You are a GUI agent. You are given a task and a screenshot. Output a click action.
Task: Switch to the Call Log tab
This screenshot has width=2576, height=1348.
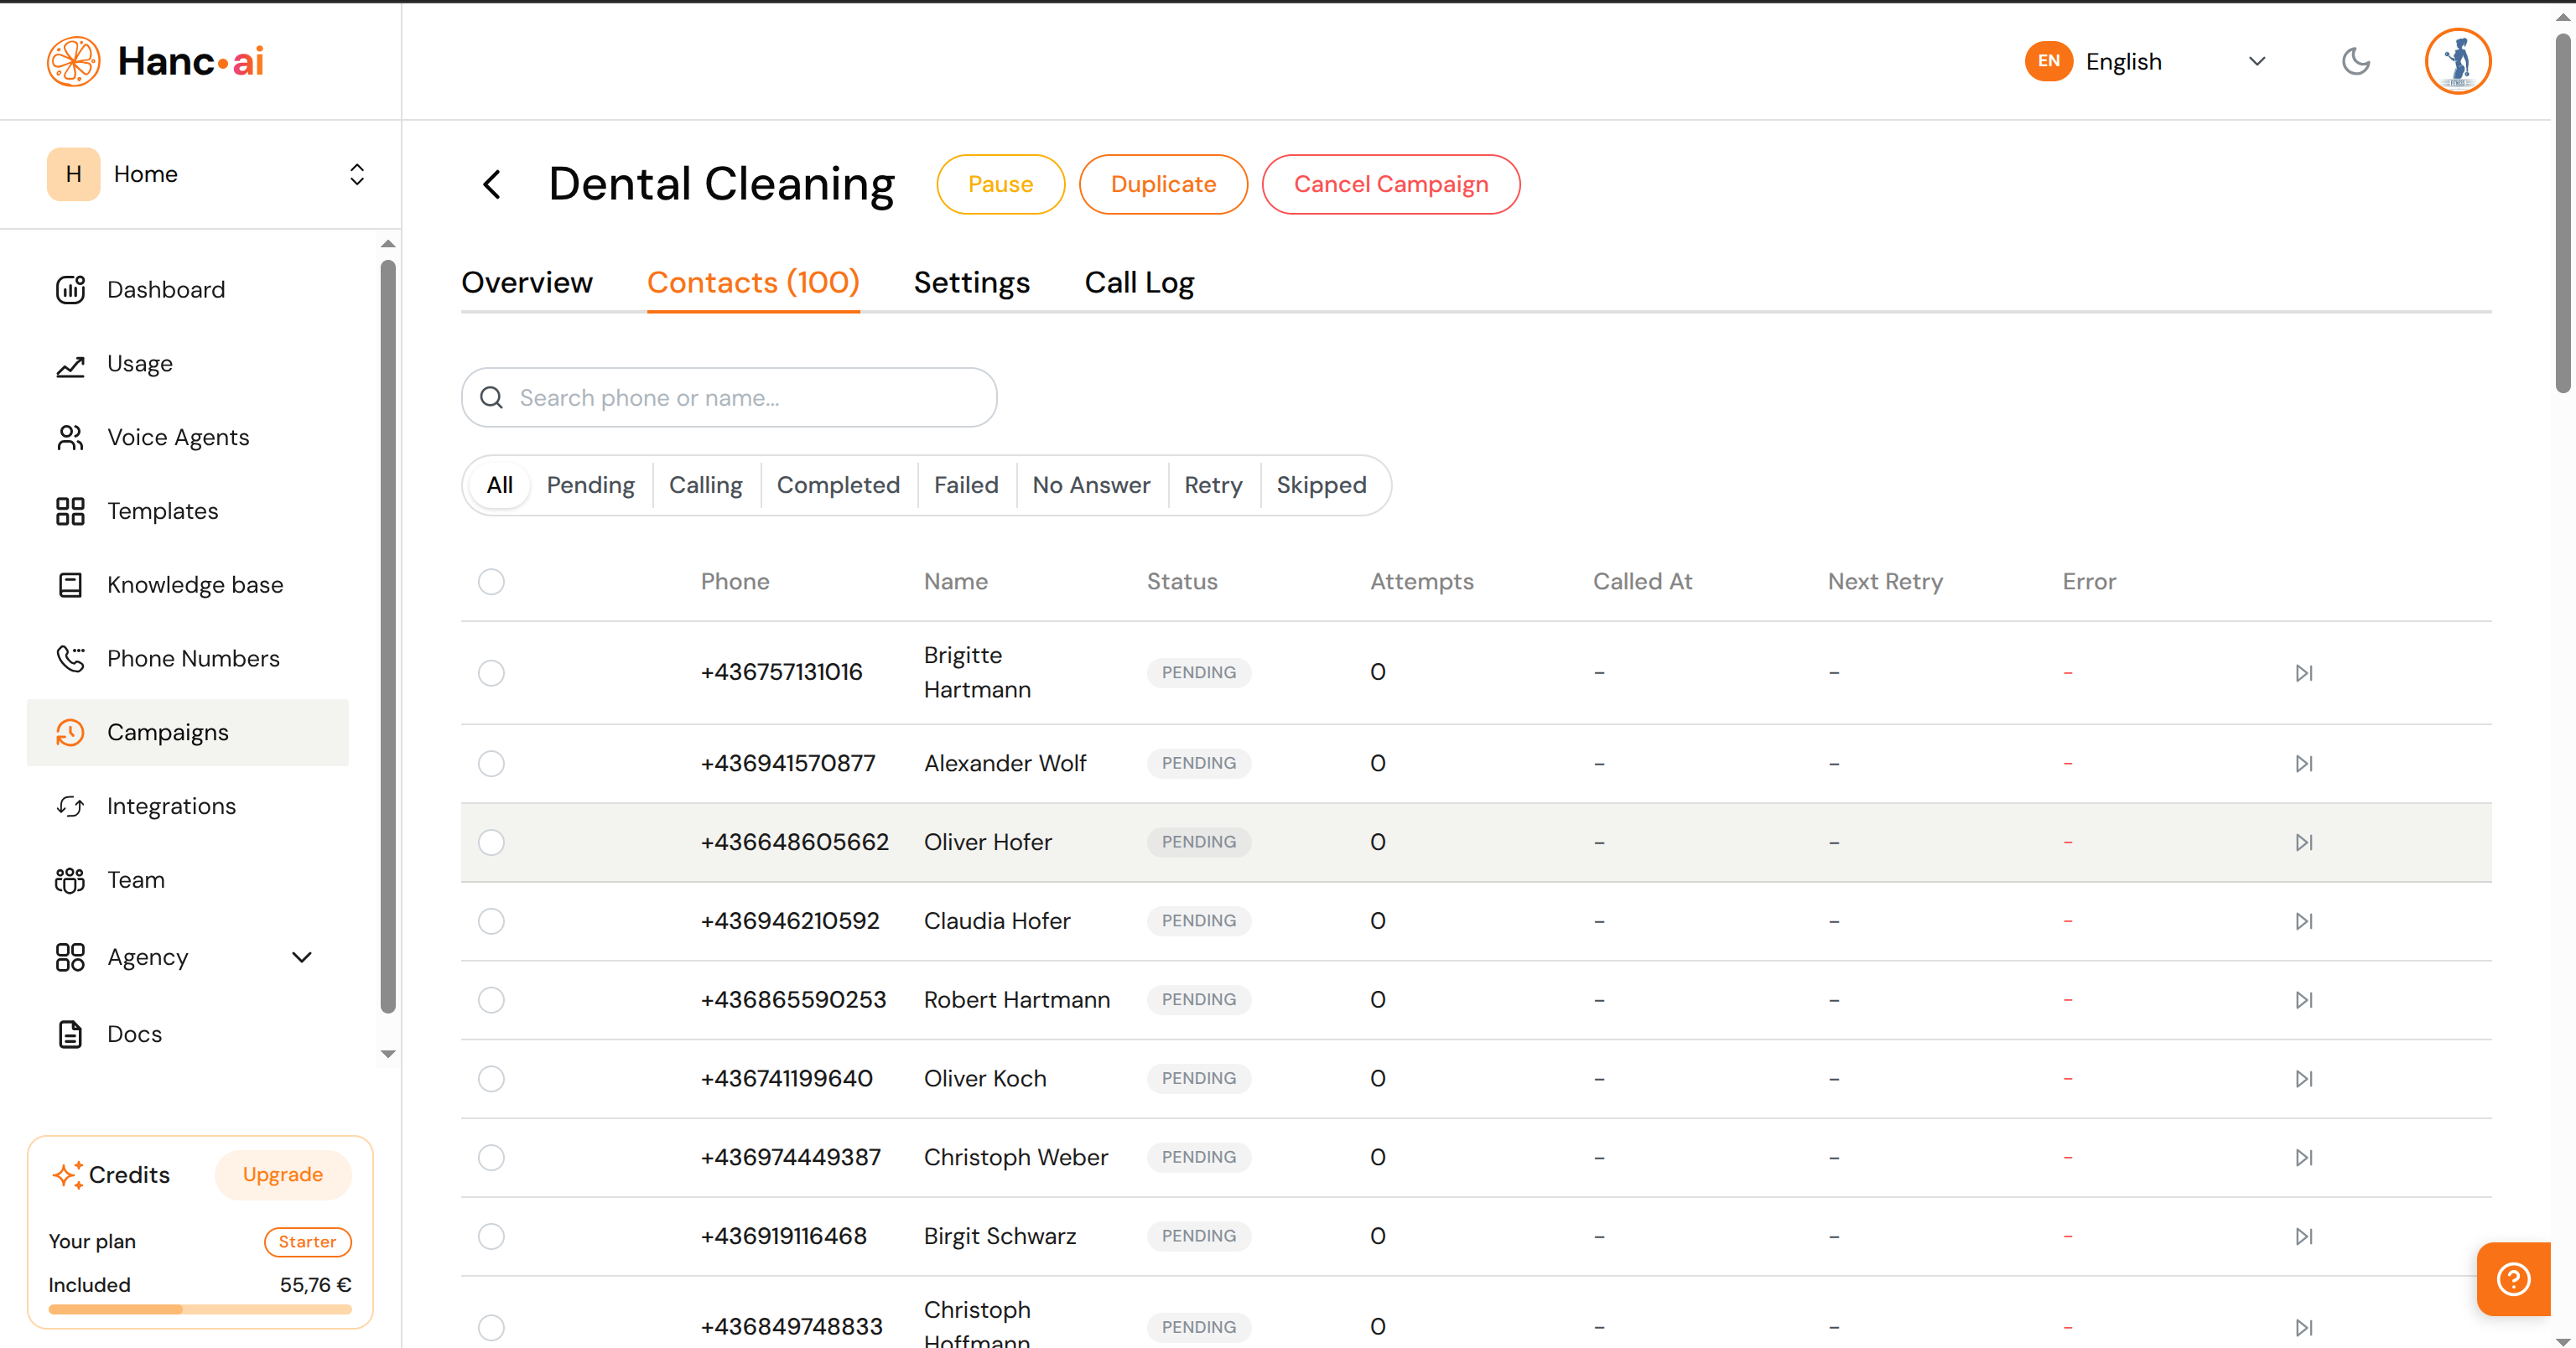[1139, 283]
